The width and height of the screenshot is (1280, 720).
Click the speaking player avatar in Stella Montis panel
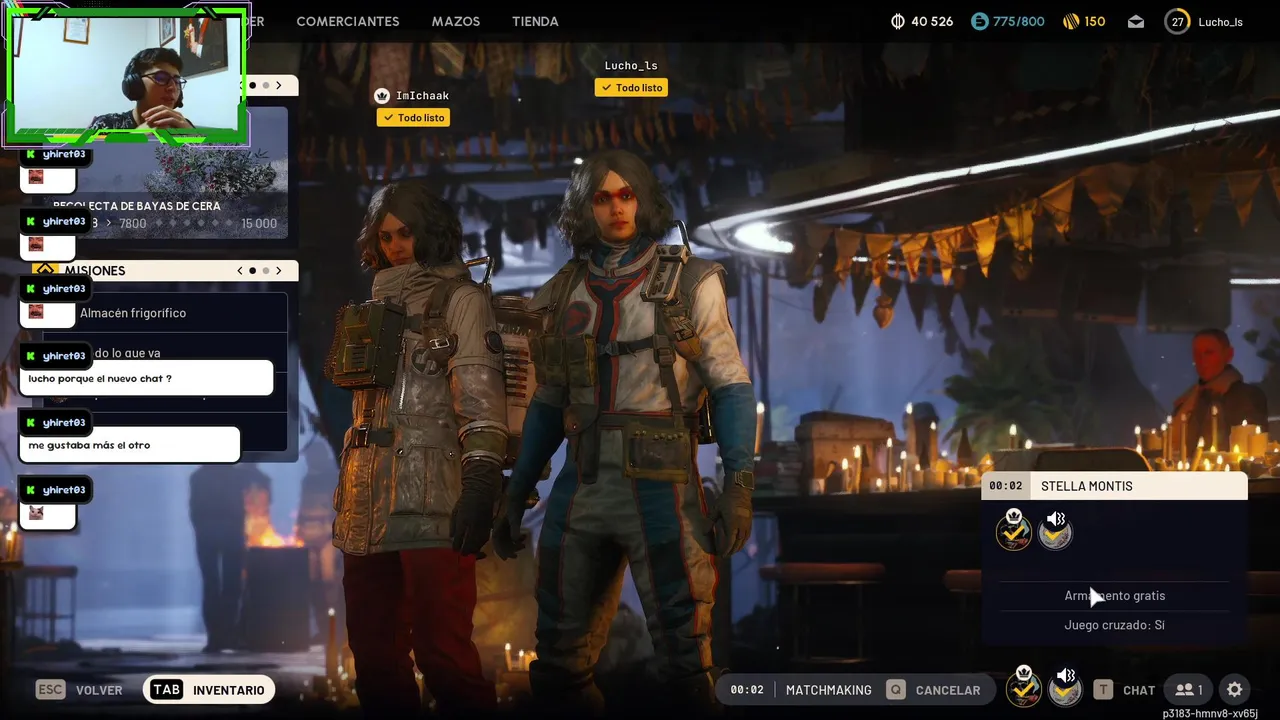point(1055,530)
